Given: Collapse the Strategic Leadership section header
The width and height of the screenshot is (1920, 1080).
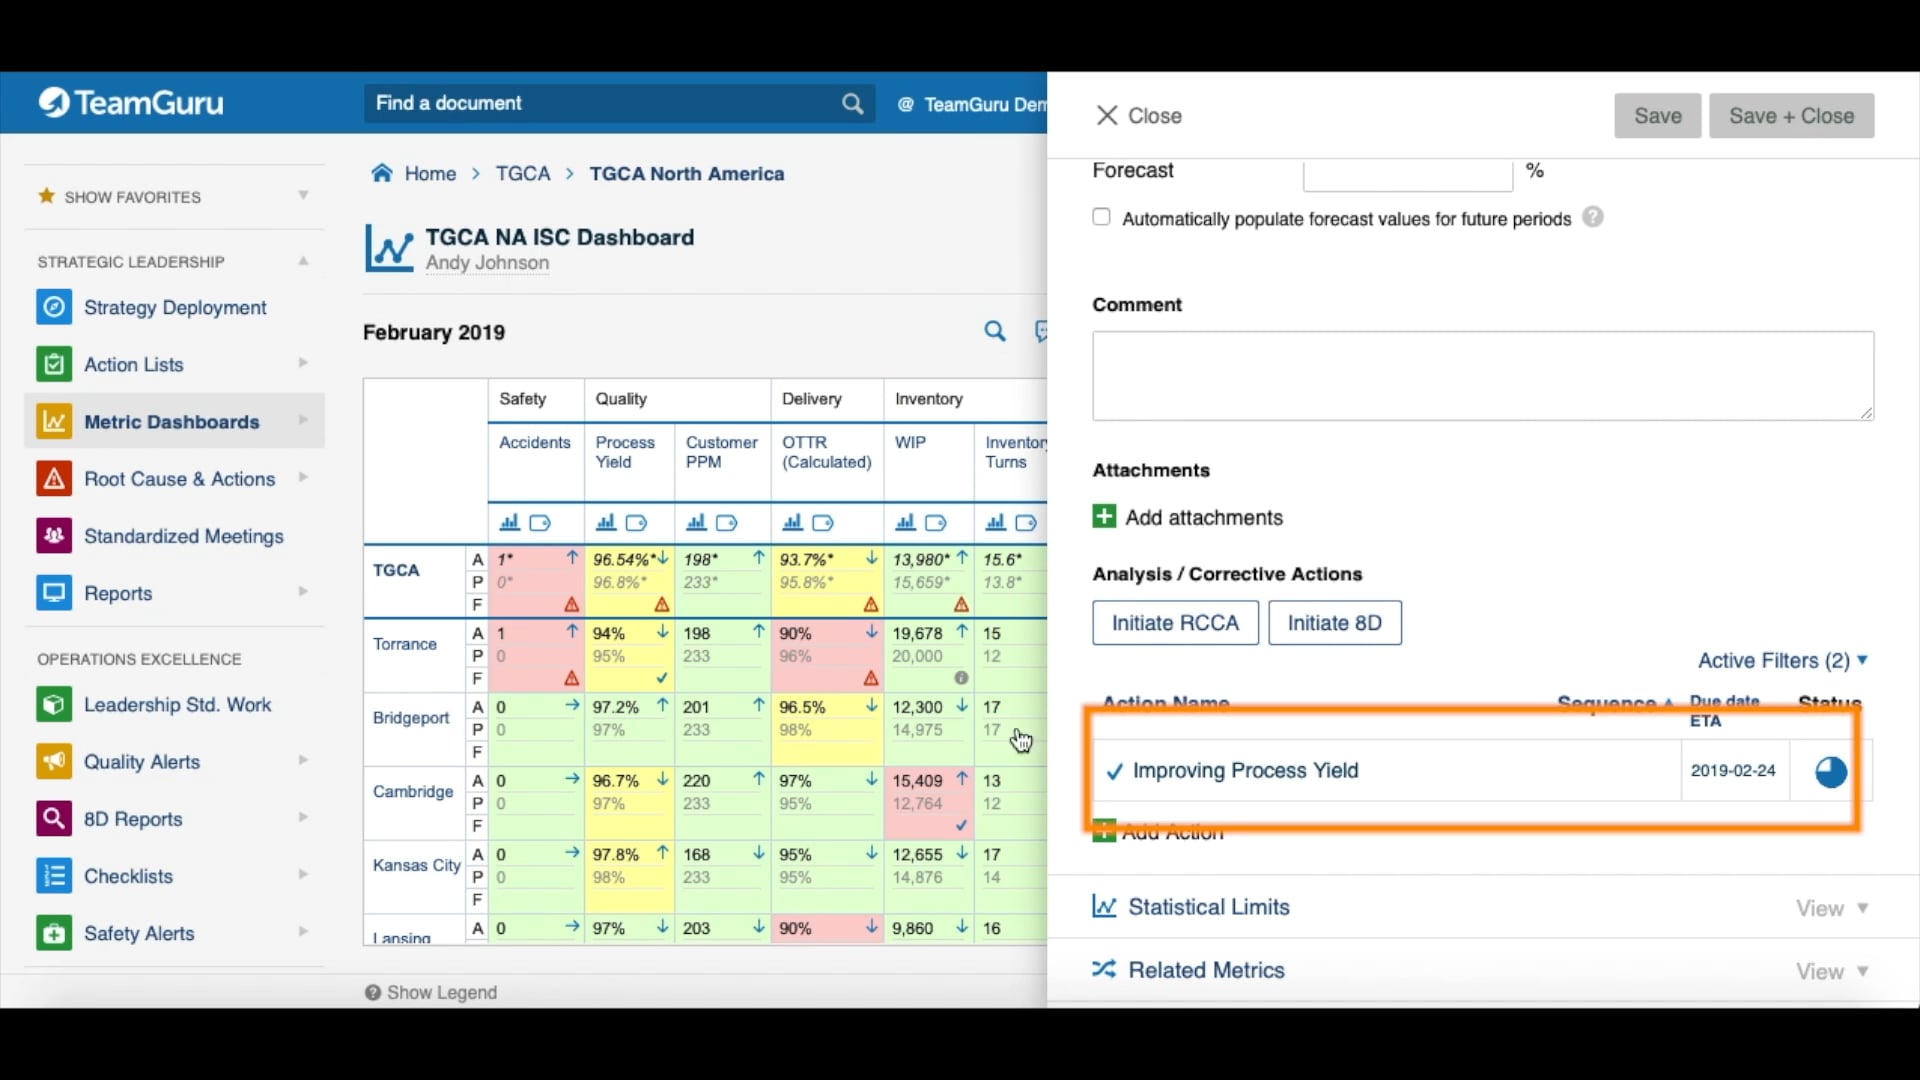Looking at the screenshot, I should click(x=302, y=261).
